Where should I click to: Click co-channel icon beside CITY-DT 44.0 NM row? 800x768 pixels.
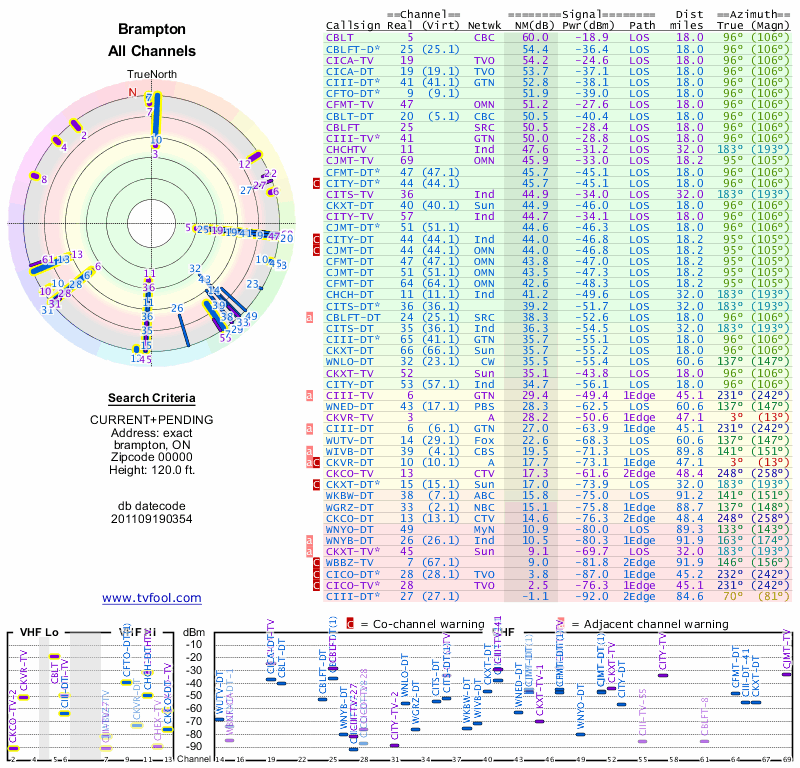click(x=316, y=239)
